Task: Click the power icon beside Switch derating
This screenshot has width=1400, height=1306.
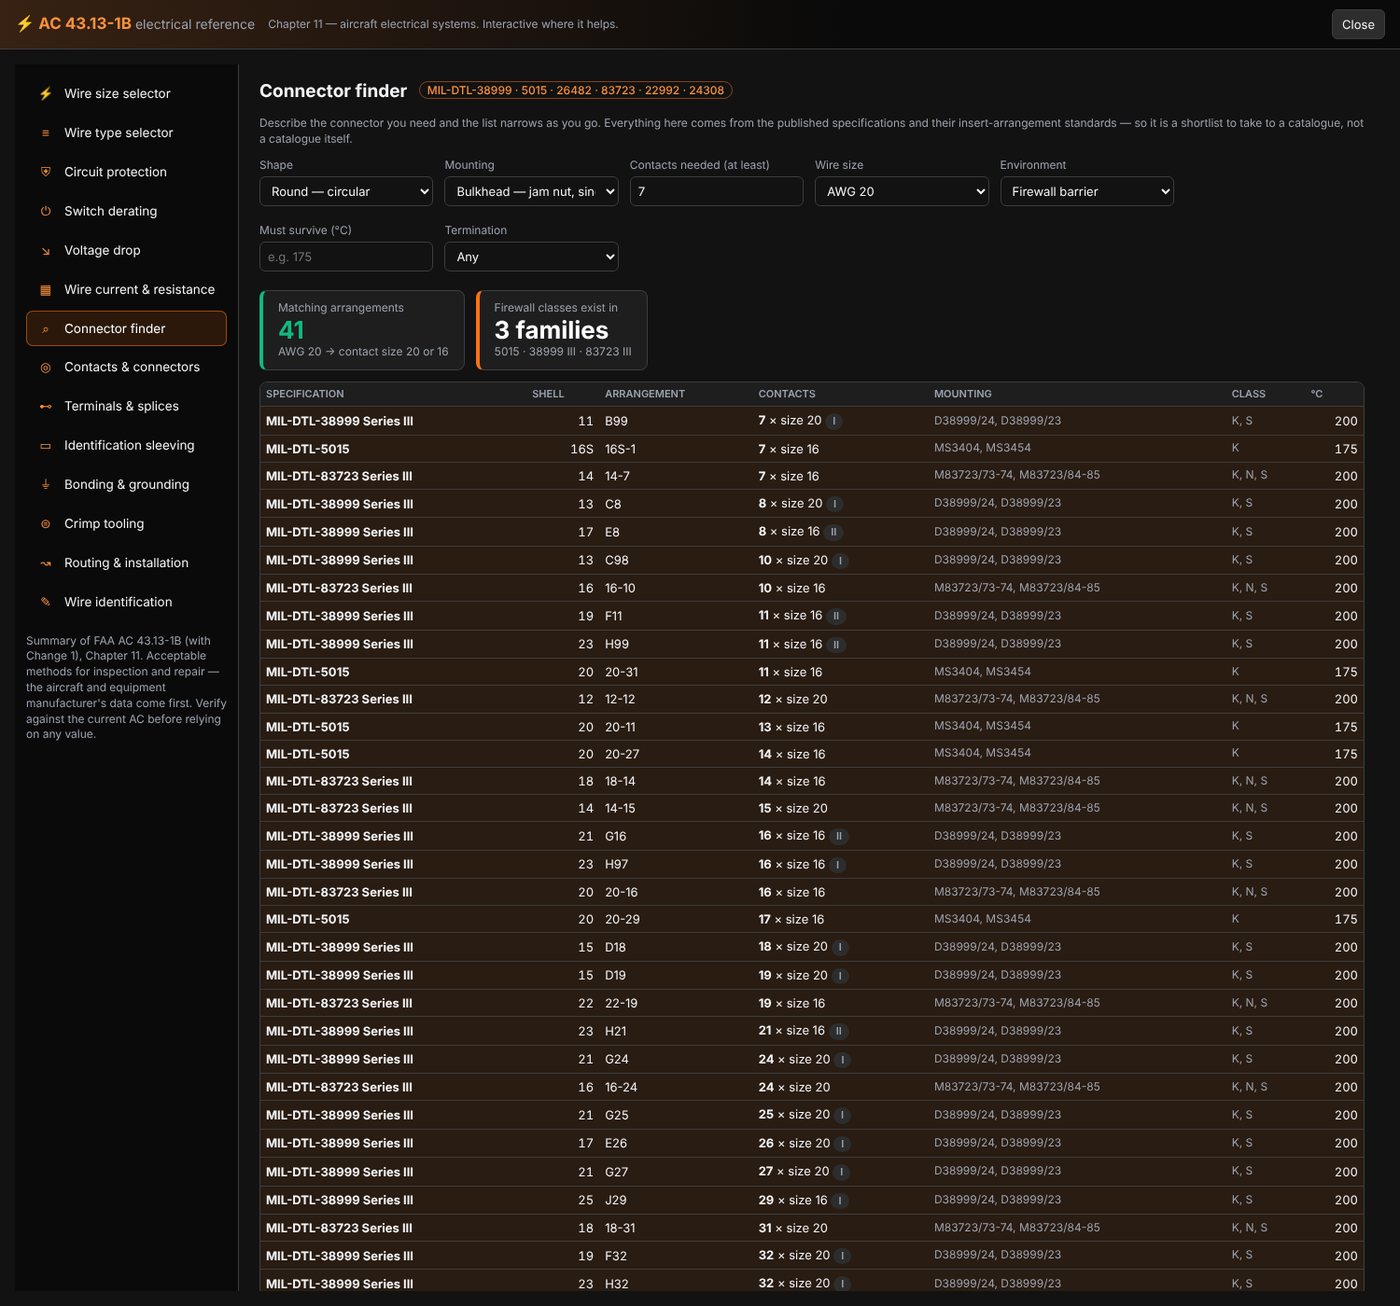Action: pos(45,211)
